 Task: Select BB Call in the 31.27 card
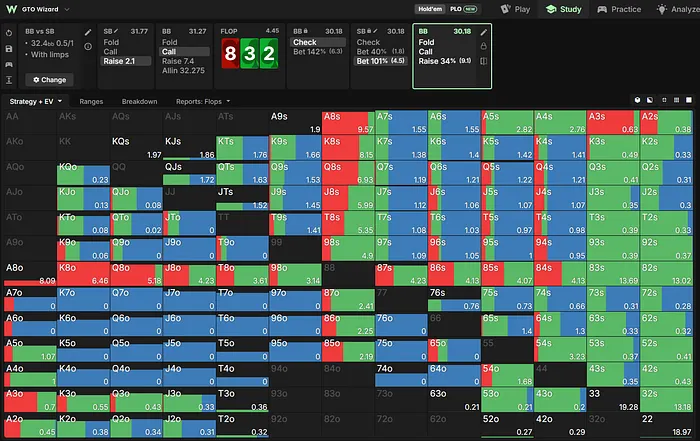point(185,52)
